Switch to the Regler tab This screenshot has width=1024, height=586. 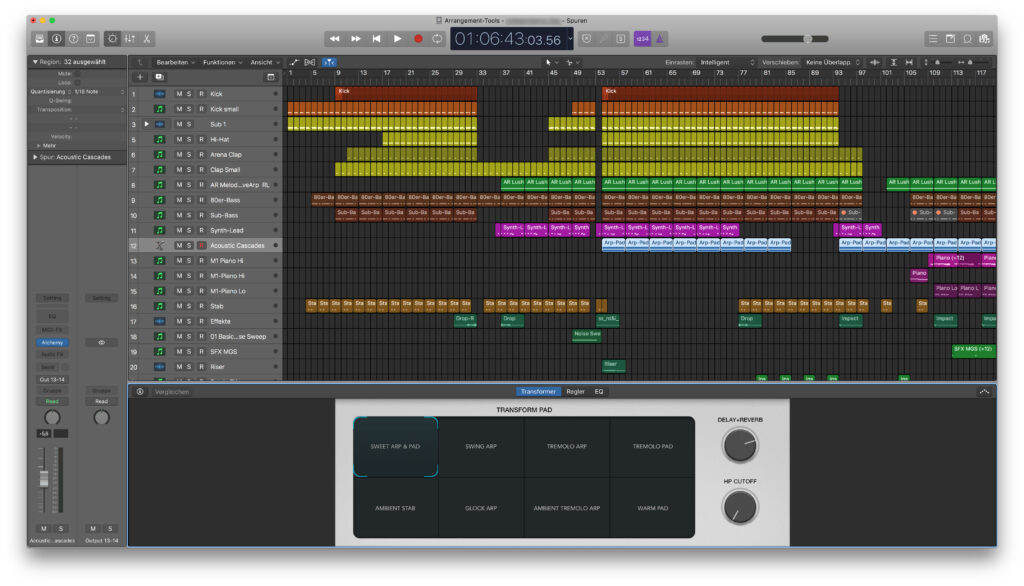click(575, 392)
